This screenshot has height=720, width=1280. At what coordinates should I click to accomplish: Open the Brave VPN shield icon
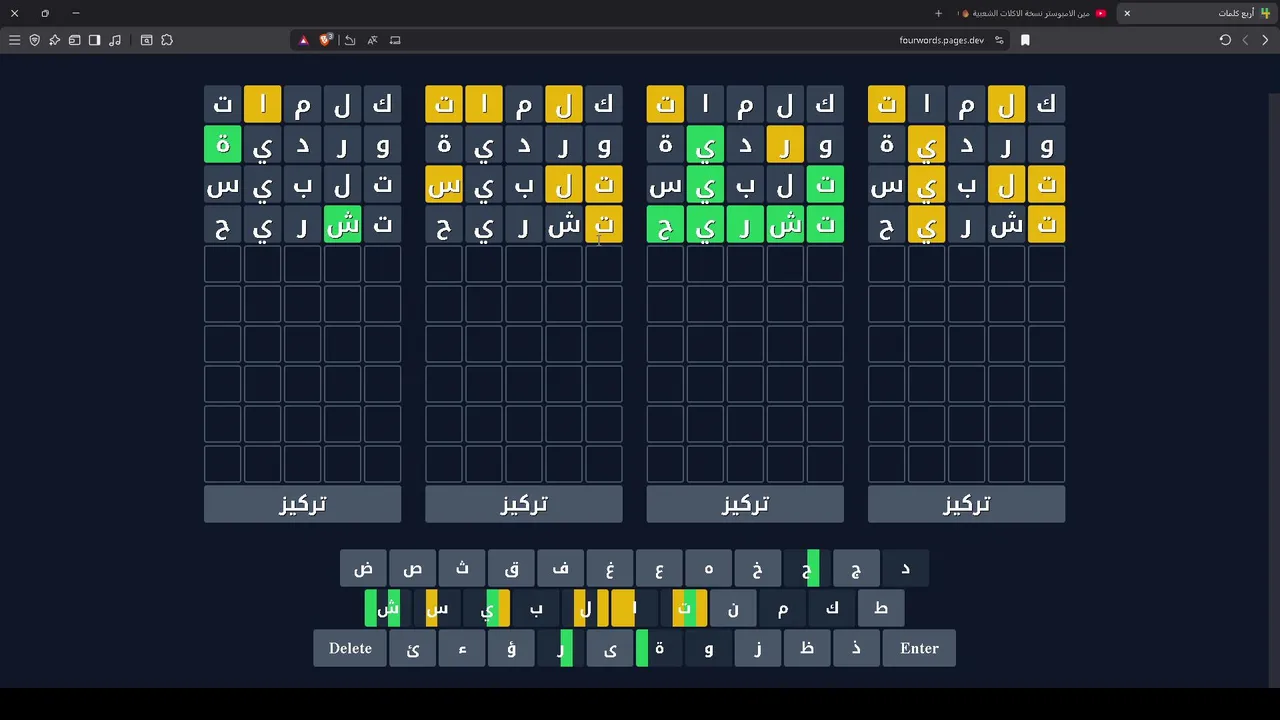[34, 40]
